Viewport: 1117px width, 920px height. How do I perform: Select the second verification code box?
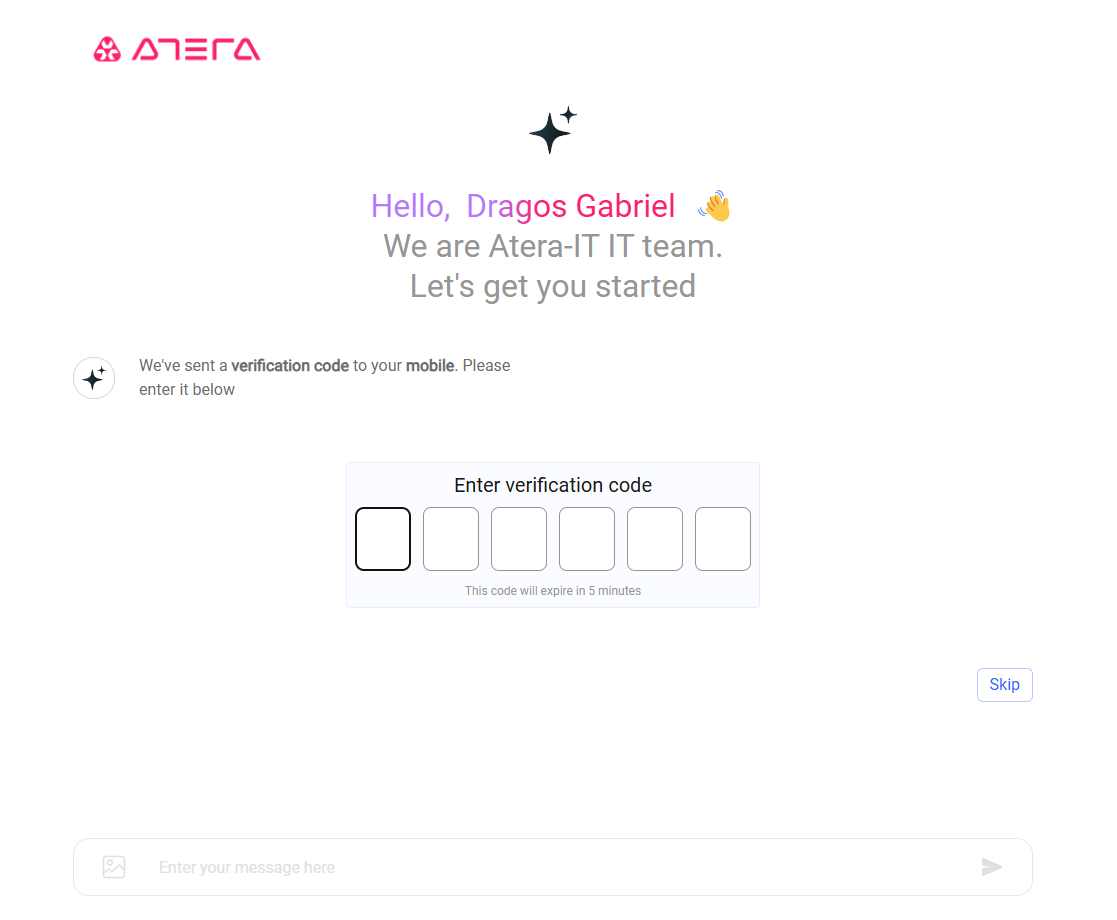451,539
